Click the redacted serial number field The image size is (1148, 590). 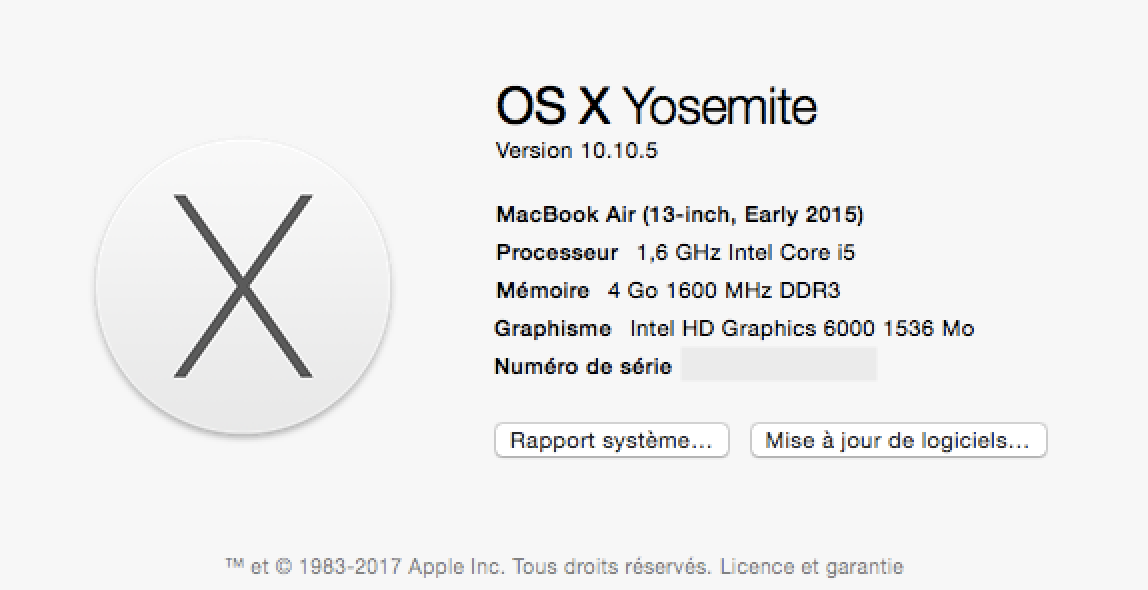(778, 365)
